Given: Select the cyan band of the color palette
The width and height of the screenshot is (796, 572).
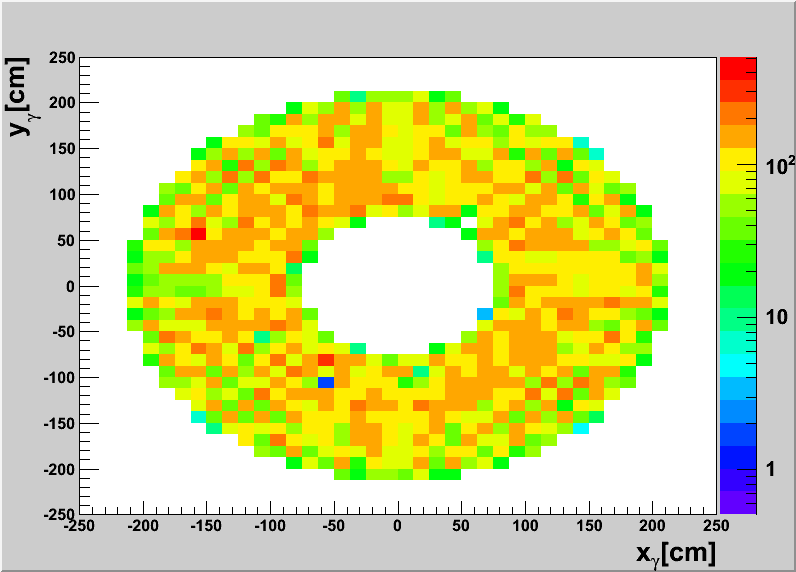Looking at the screenshot, I should [x=738, y=365].
